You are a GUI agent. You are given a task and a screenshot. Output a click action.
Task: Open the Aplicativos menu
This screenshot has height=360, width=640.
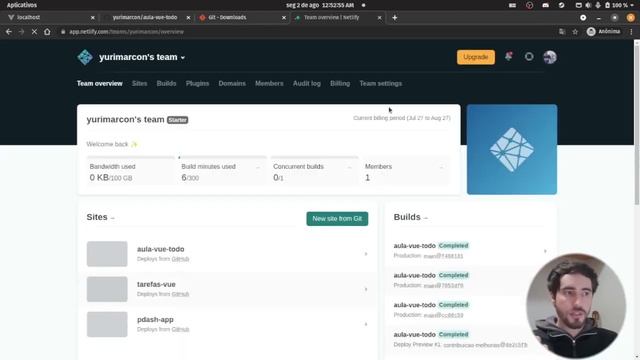click(x=22, y=5)
